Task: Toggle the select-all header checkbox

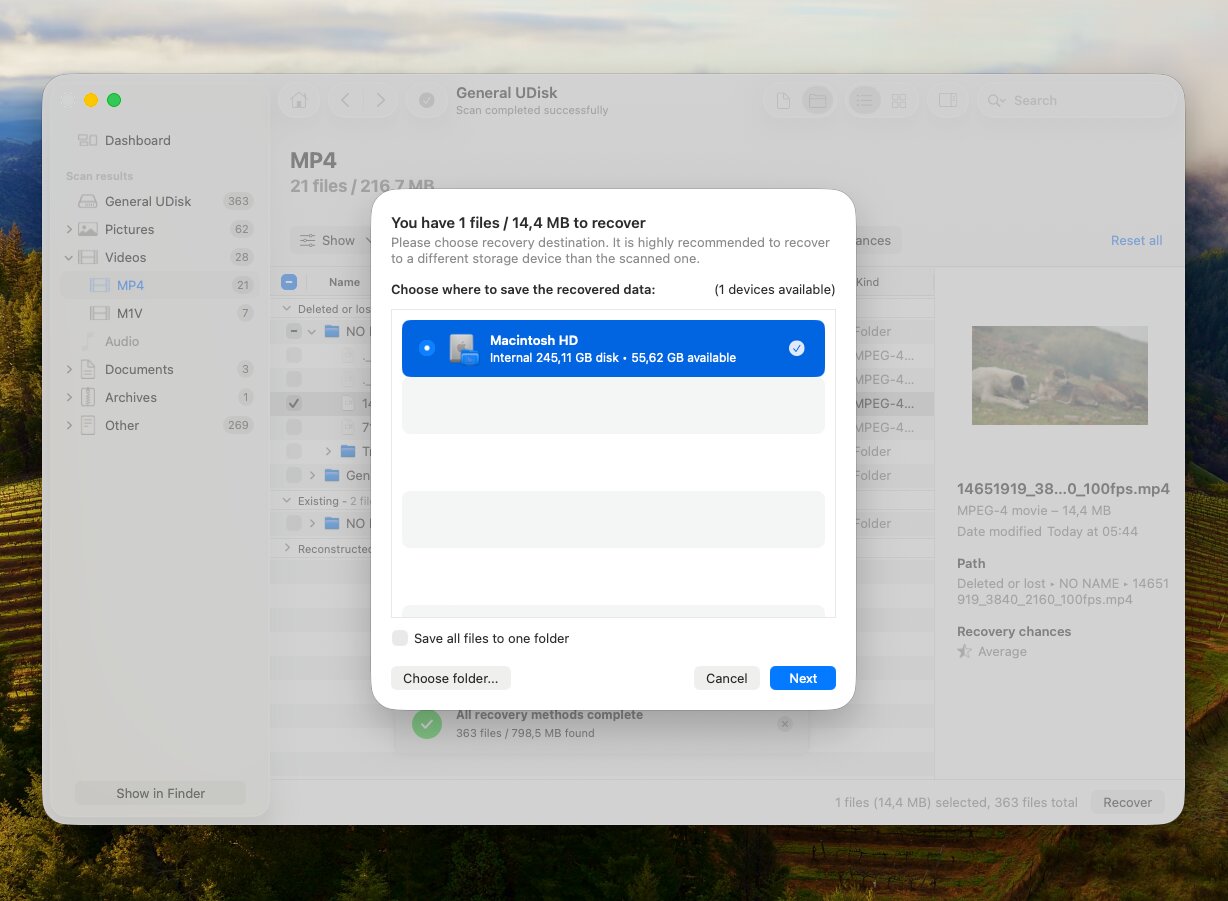Action: click(289, 282)
